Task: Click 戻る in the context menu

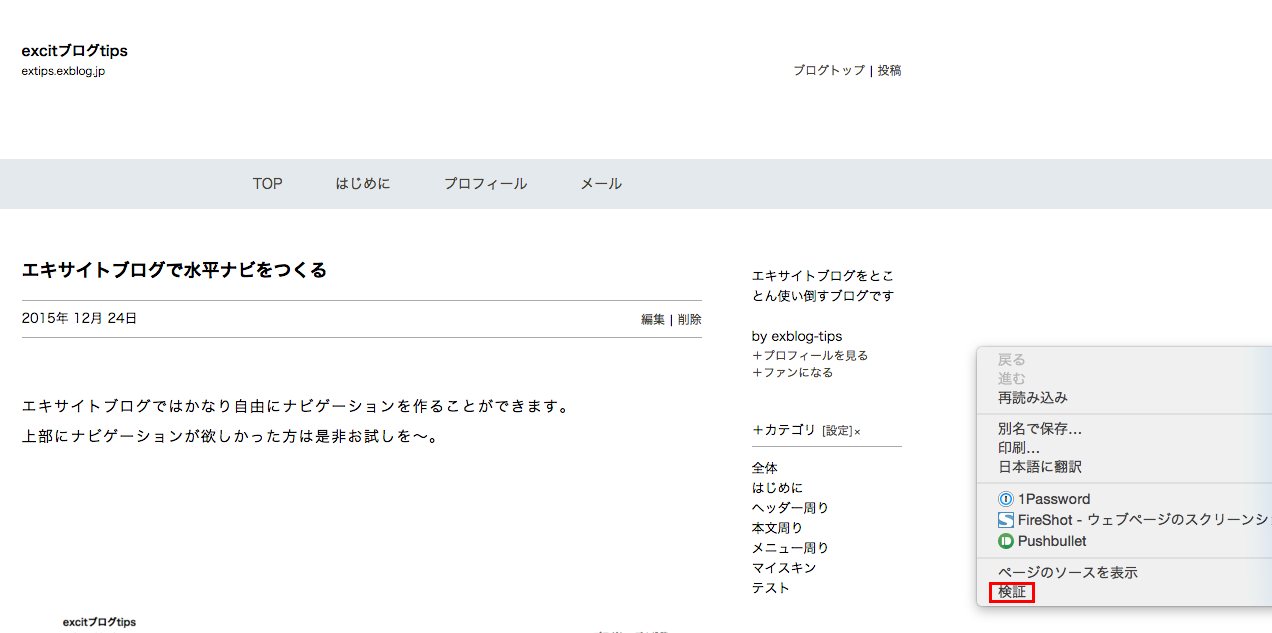Action: pyautogui.click(x=1012, y=360)
